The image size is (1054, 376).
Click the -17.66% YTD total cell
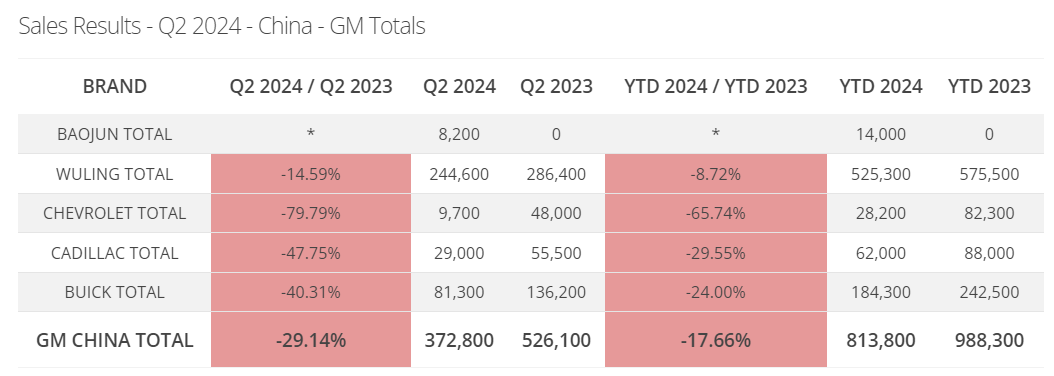coord(716,340)
